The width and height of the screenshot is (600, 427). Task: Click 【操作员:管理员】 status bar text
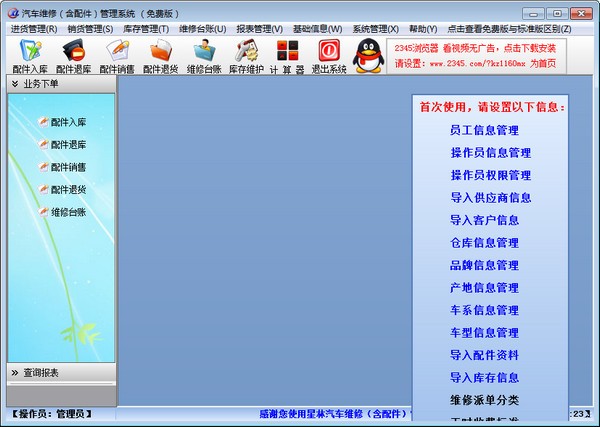coord(51,414)
